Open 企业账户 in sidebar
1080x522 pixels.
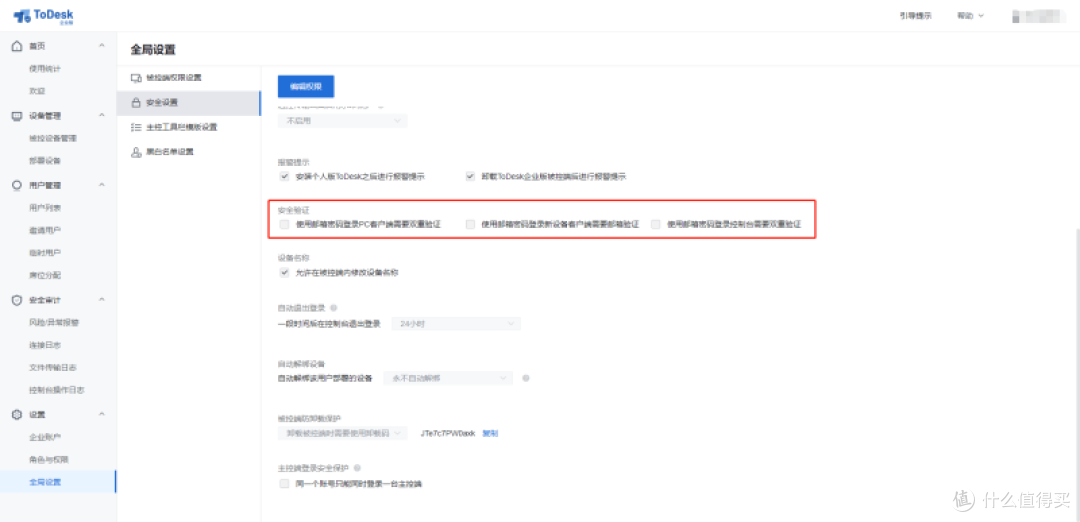45,437
